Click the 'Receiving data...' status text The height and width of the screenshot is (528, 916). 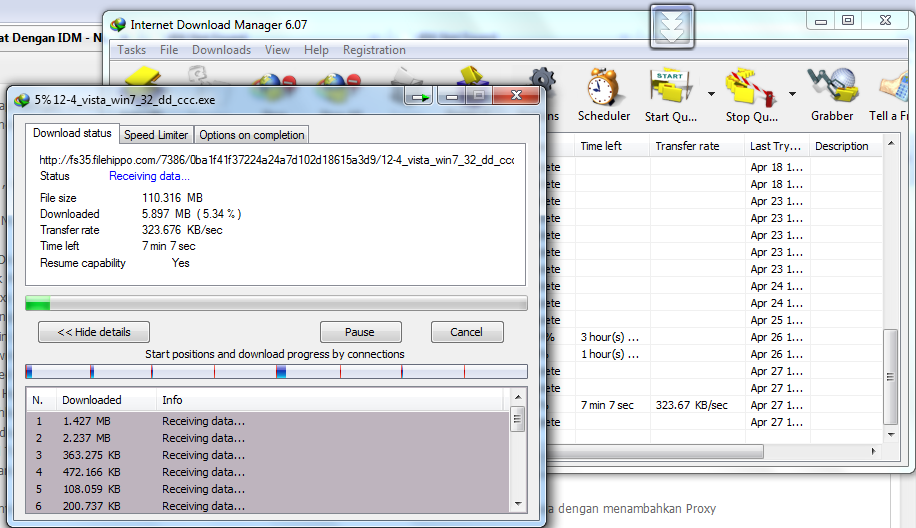pos(149,176)
